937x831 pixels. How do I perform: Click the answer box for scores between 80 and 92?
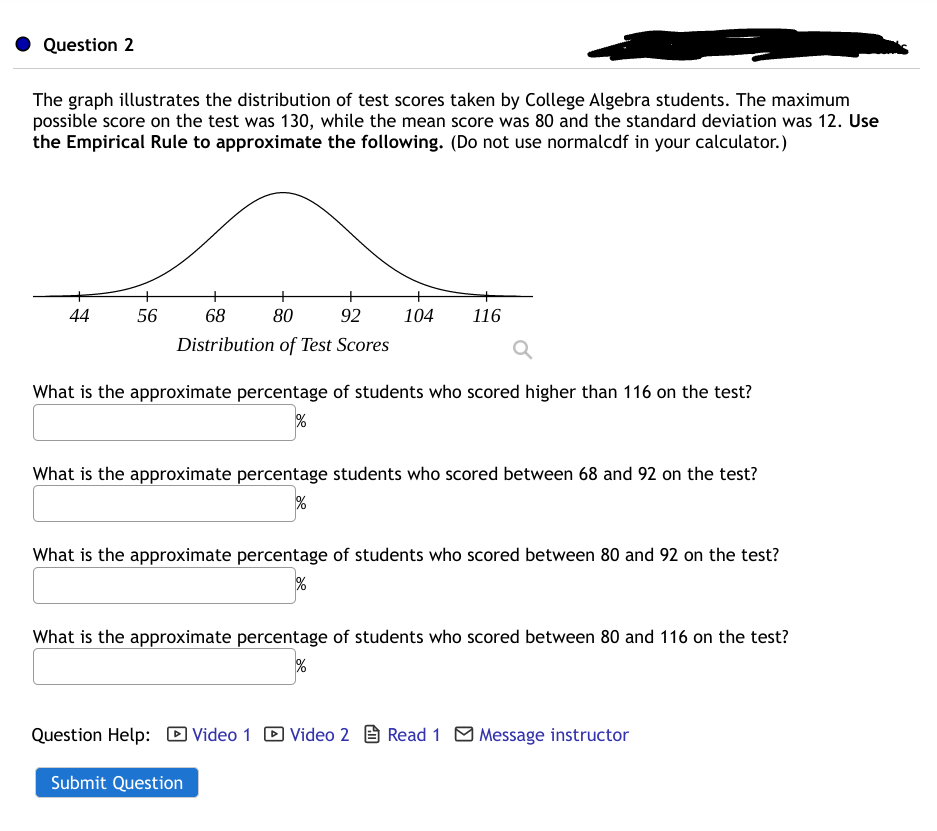click(x=164, y=585)
